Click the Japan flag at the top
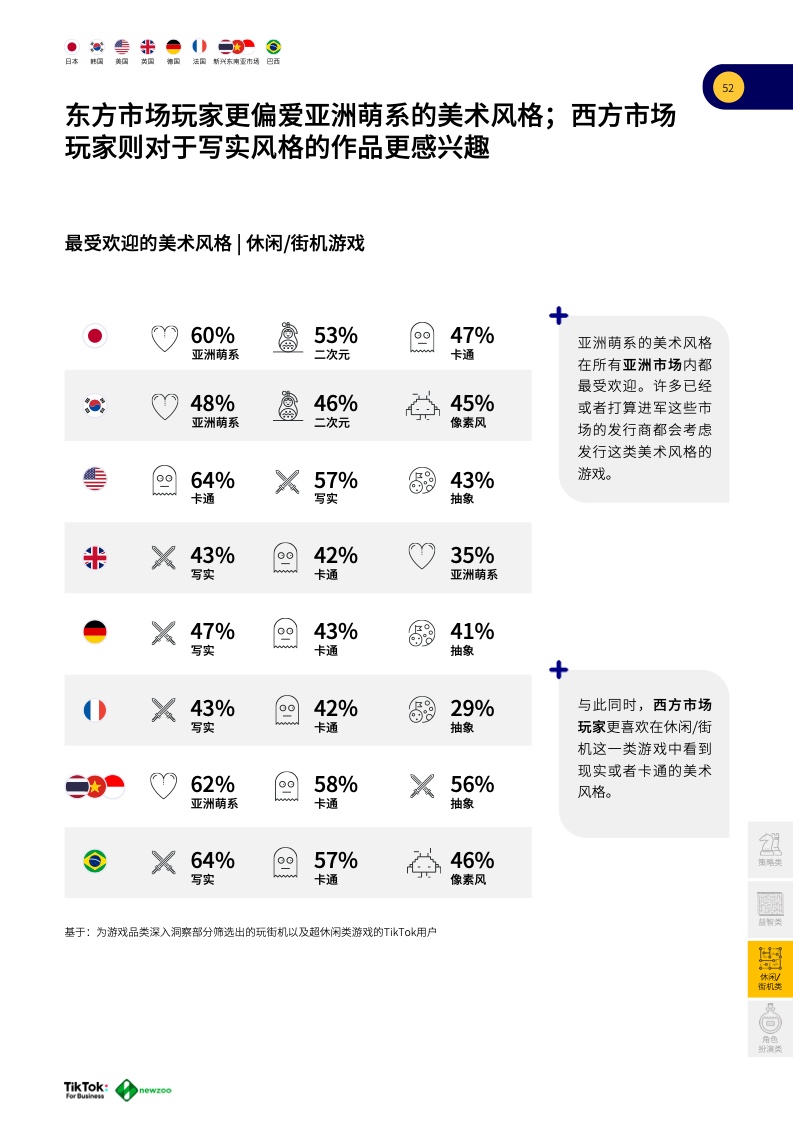This screenshot has width=793, height=1122. [x=71, y=47]
